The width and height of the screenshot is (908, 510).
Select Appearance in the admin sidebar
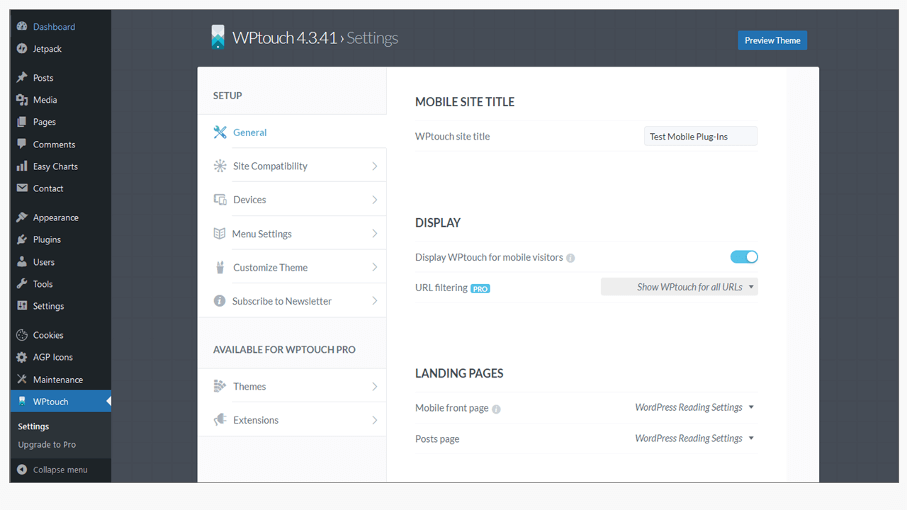click(x=55, y=218)
